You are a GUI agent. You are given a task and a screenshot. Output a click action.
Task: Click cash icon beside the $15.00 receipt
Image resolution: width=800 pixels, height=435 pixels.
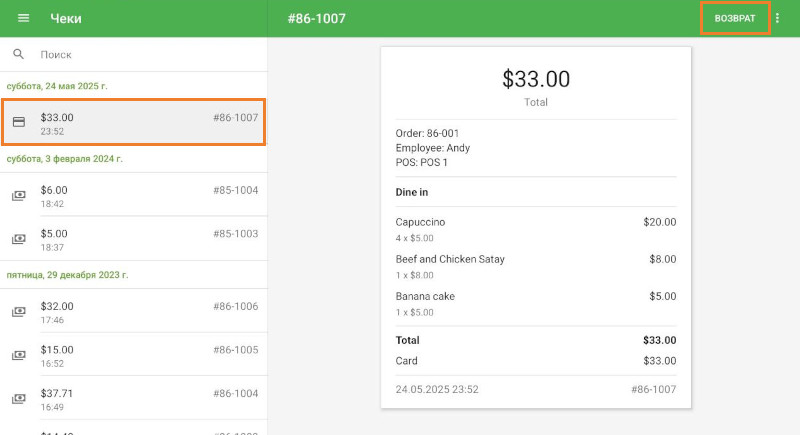pyautogui.click(x=18, y=356)
